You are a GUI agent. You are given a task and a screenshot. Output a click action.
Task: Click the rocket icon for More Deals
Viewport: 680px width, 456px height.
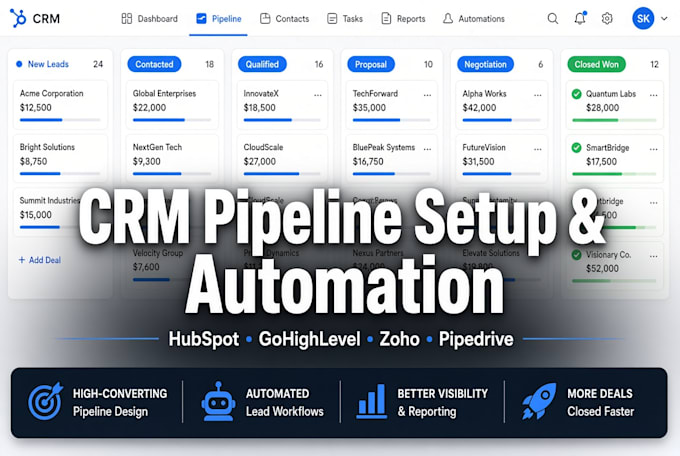coord(539,401)
